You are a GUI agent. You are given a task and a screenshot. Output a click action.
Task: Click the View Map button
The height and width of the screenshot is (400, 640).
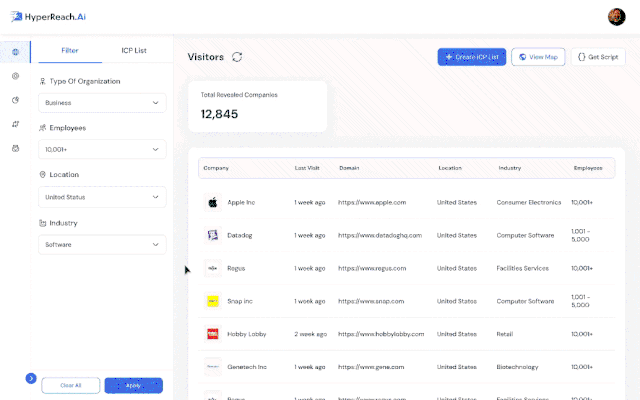[x=537, y=57]
